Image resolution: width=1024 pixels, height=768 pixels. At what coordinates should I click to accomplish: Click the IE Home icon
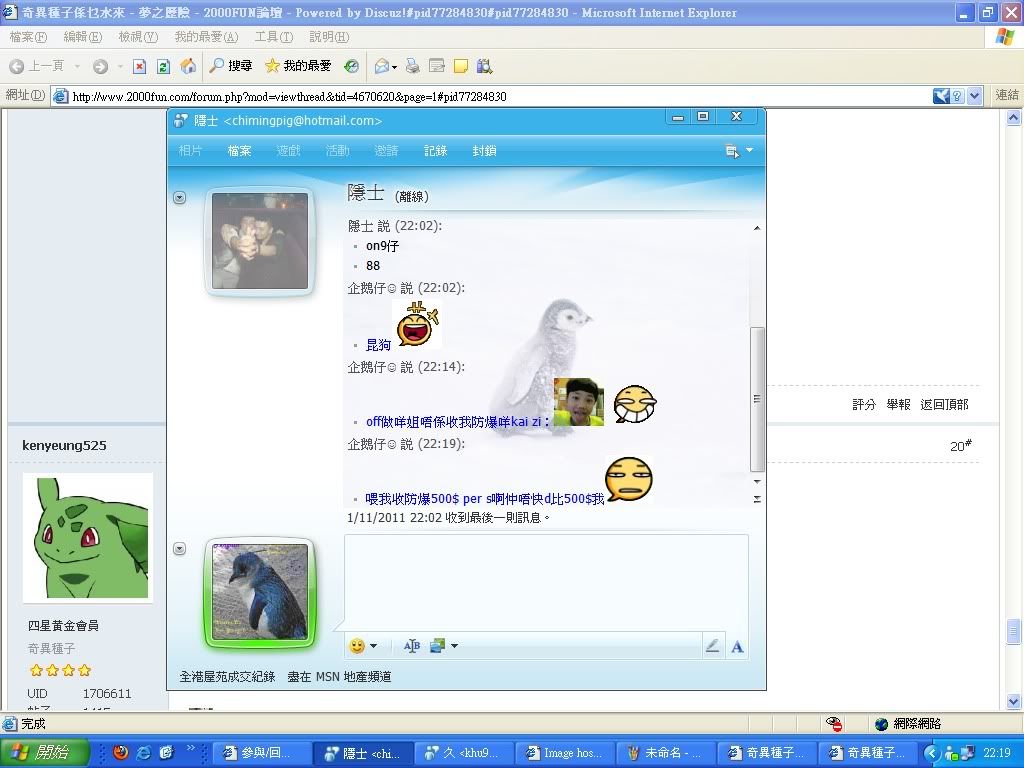click(187, 66)
